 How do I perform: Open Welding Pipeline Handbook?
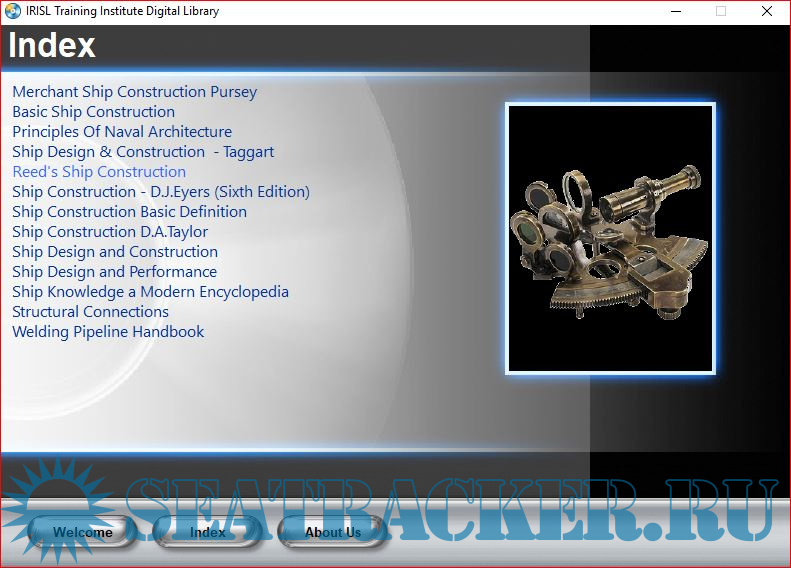point(108,332)
